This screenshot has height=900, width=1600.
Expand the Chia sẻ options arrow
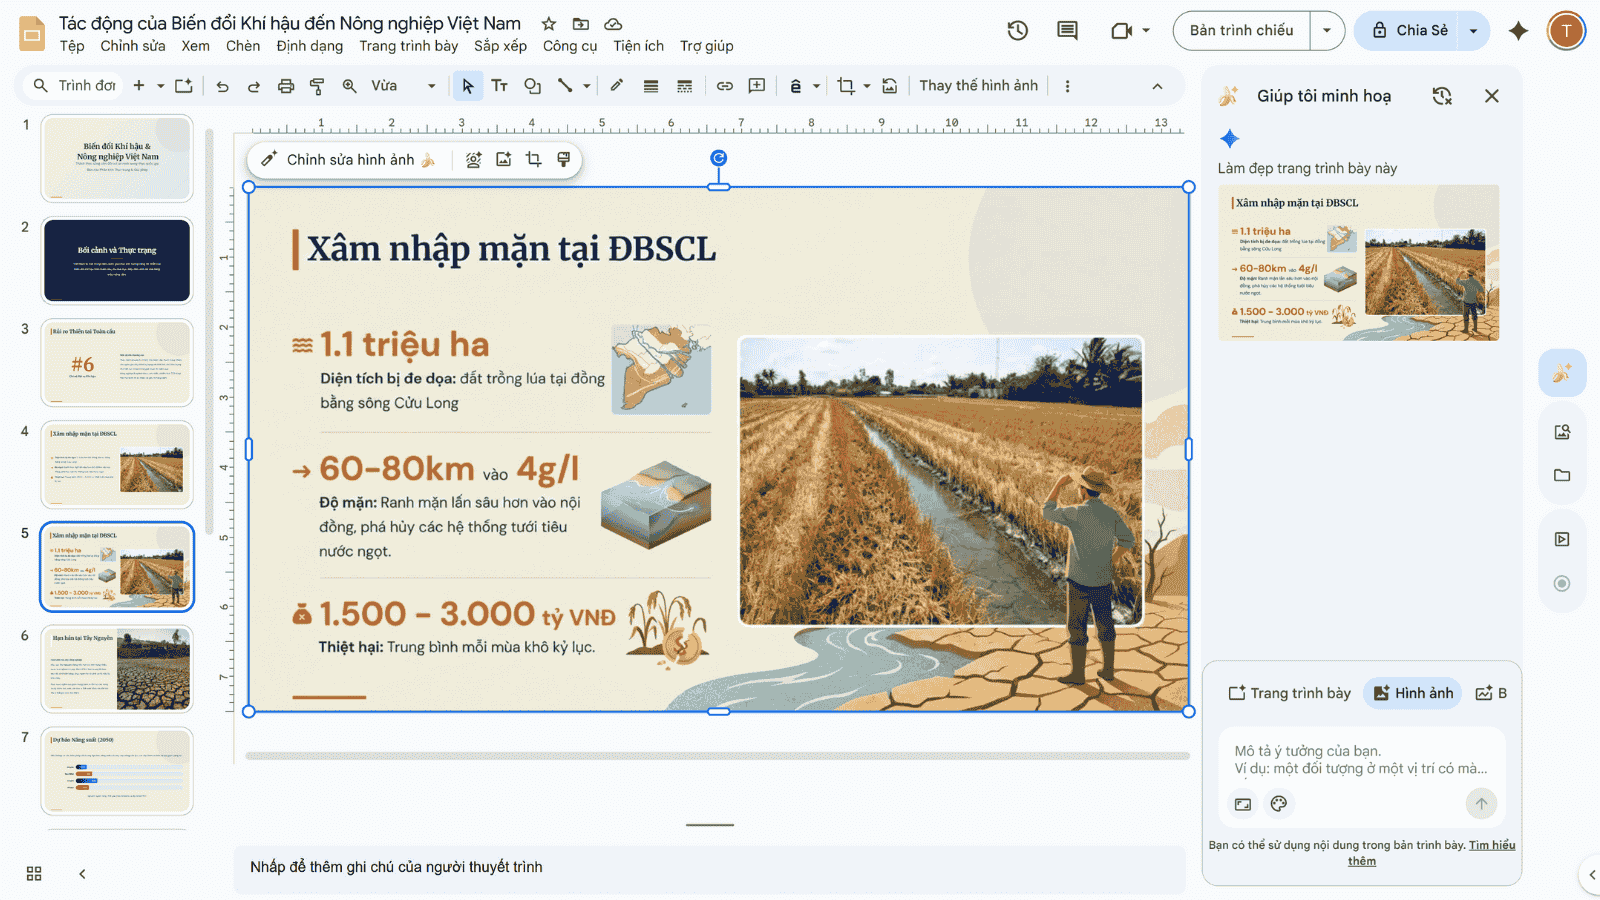point(1473,31)
